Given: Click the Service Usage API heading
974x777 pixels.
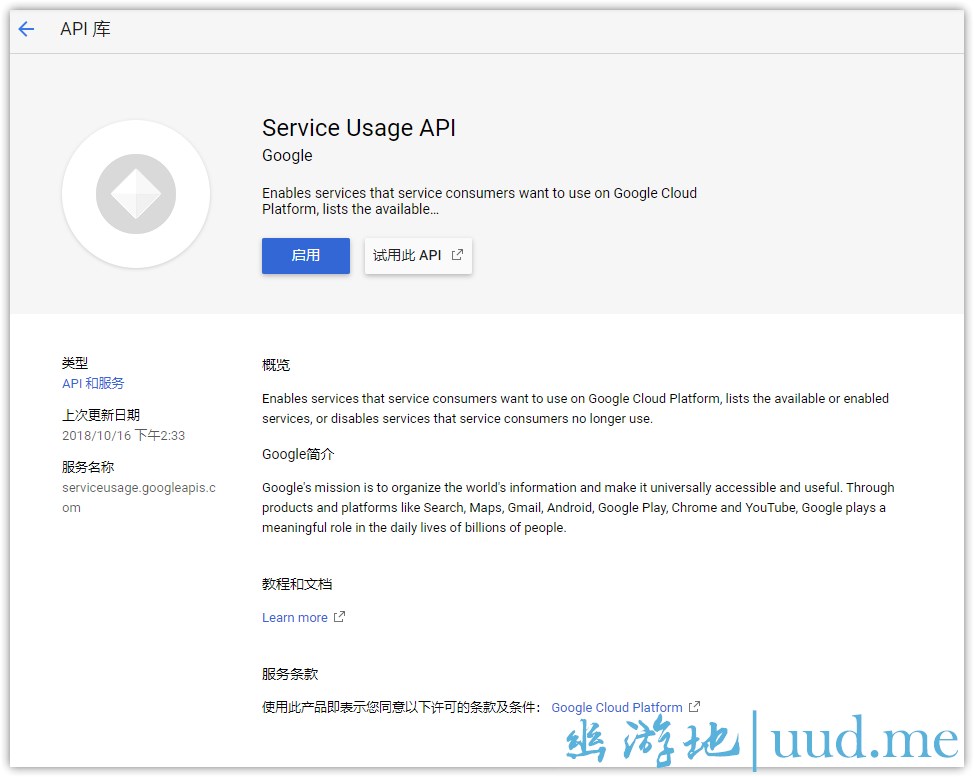Looking at the screenshot, I should coord(358,128).
